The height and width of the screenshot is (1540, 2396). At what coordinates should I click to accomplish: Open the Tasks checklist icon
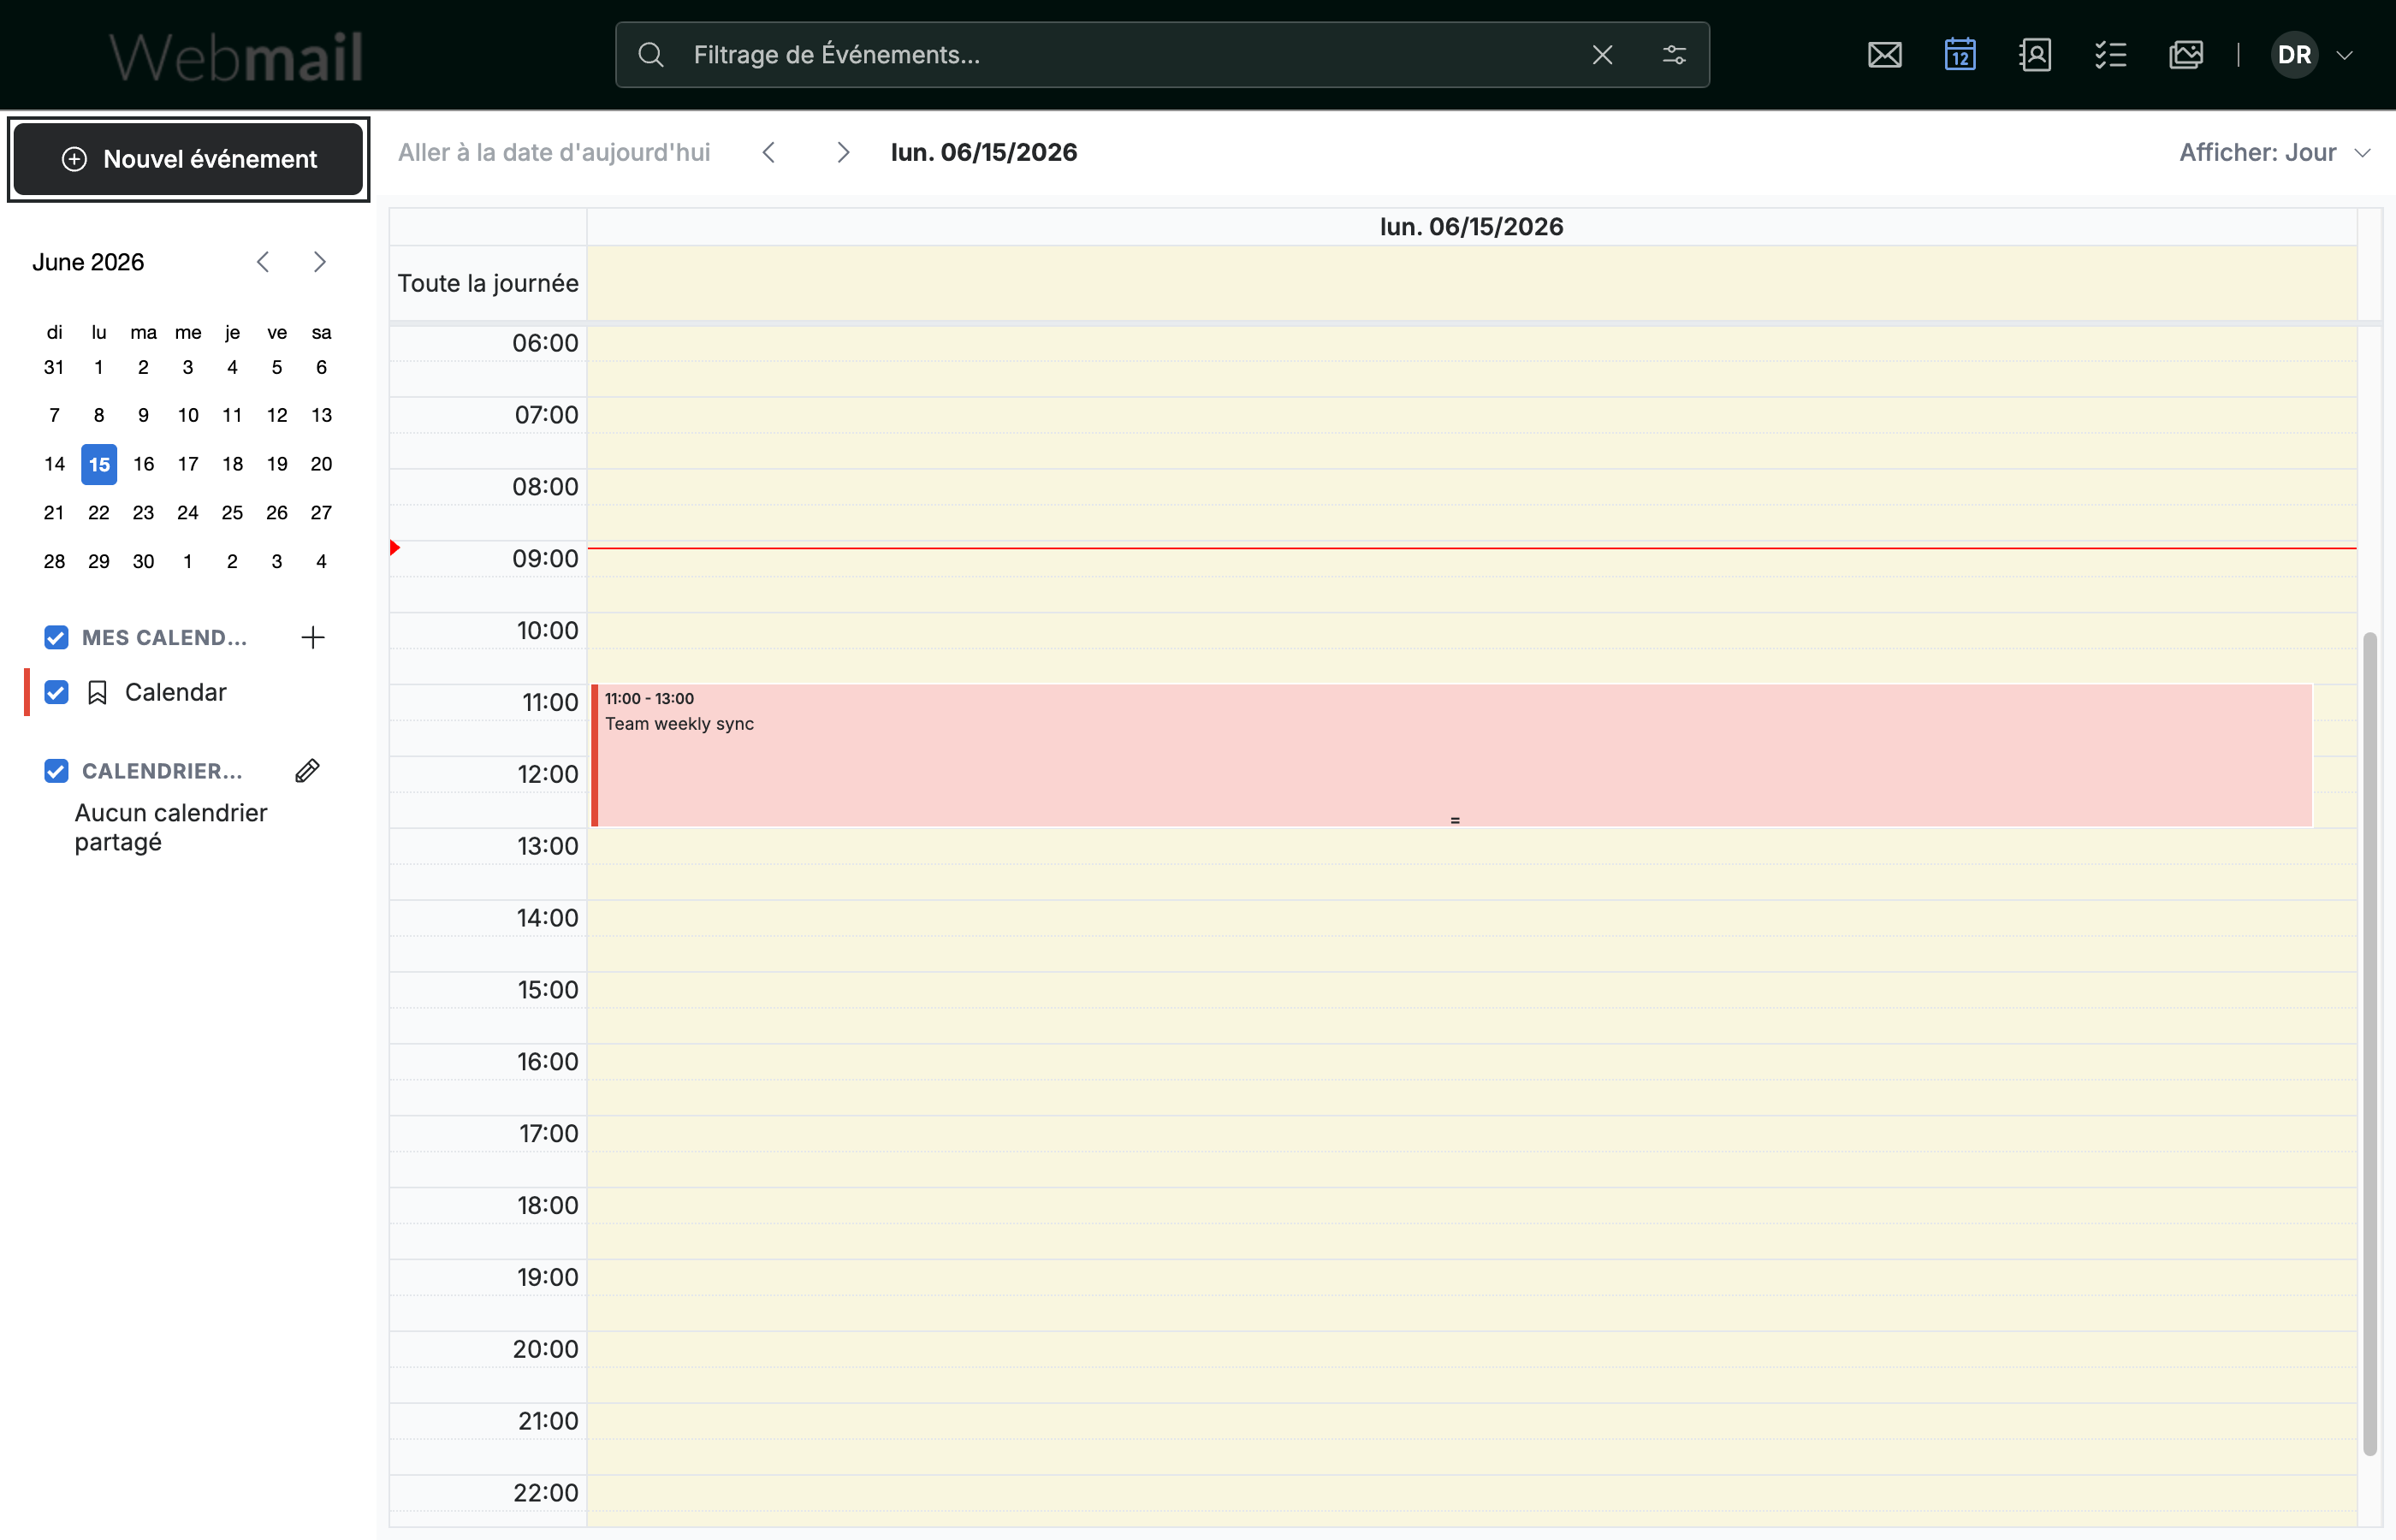click(2110, 55)
